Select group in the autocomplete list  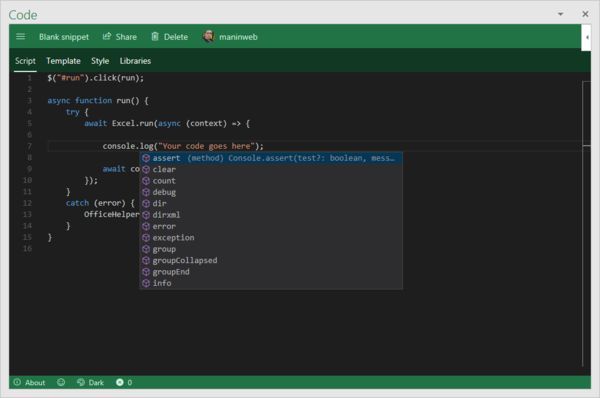coord(271,249)
